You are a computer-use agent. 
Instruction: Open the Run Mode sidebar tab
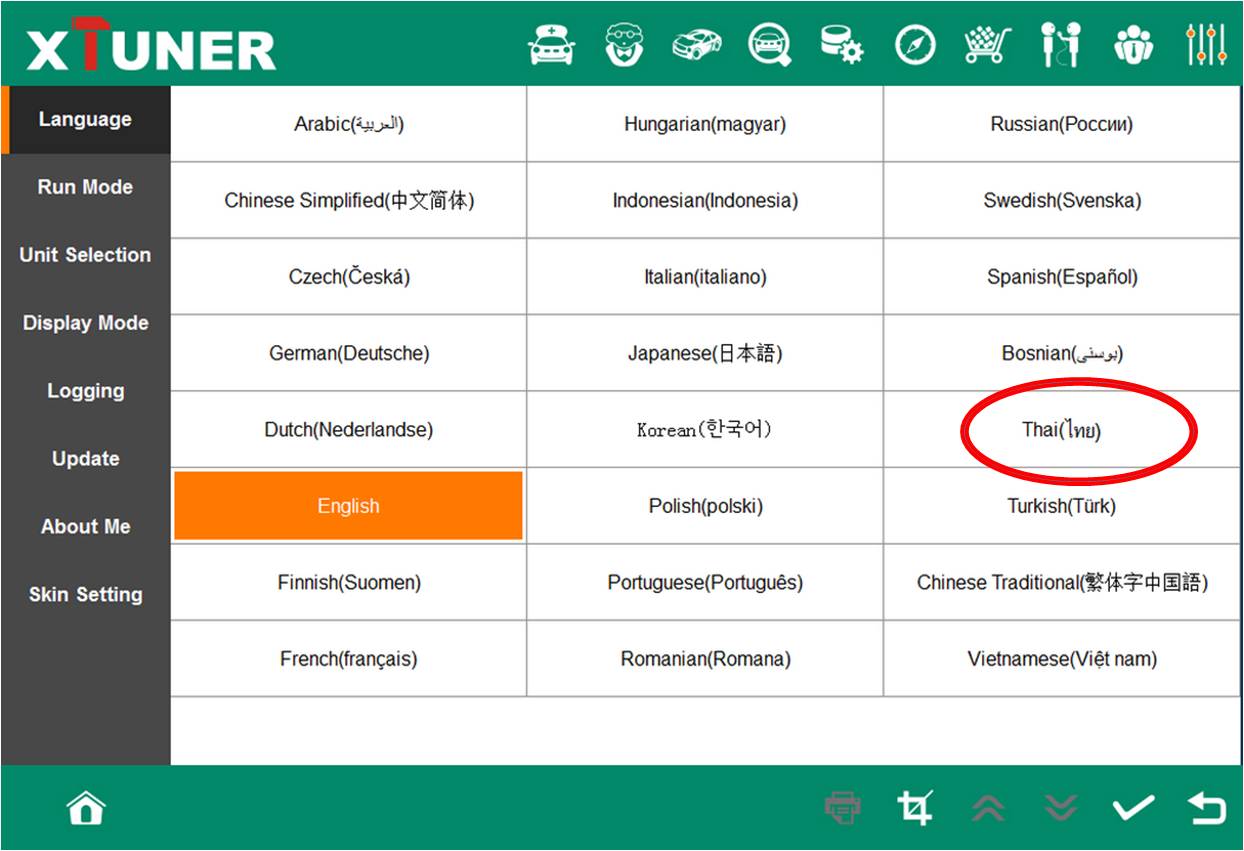[x=85, y=187]
